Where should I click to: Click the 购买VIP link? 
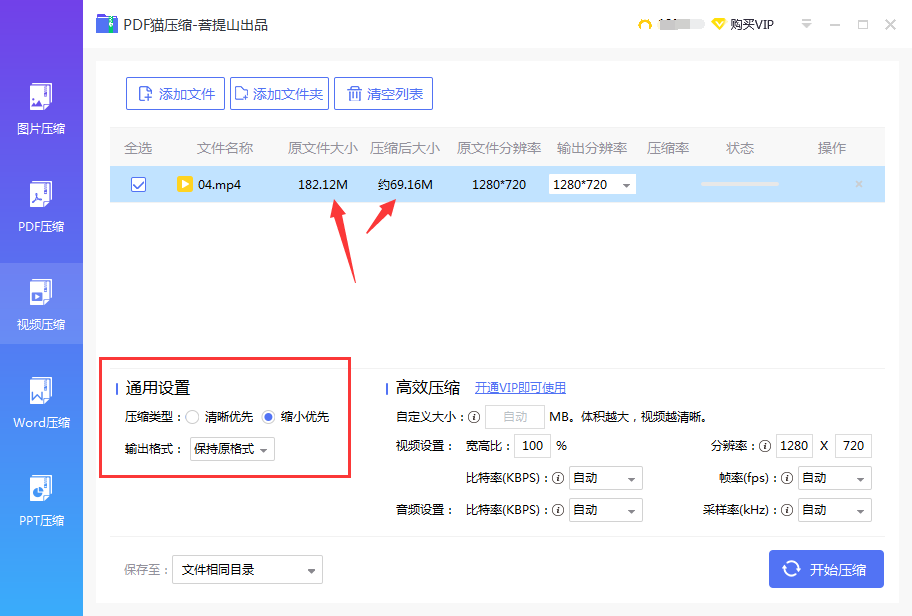click(x=743, y=24)
